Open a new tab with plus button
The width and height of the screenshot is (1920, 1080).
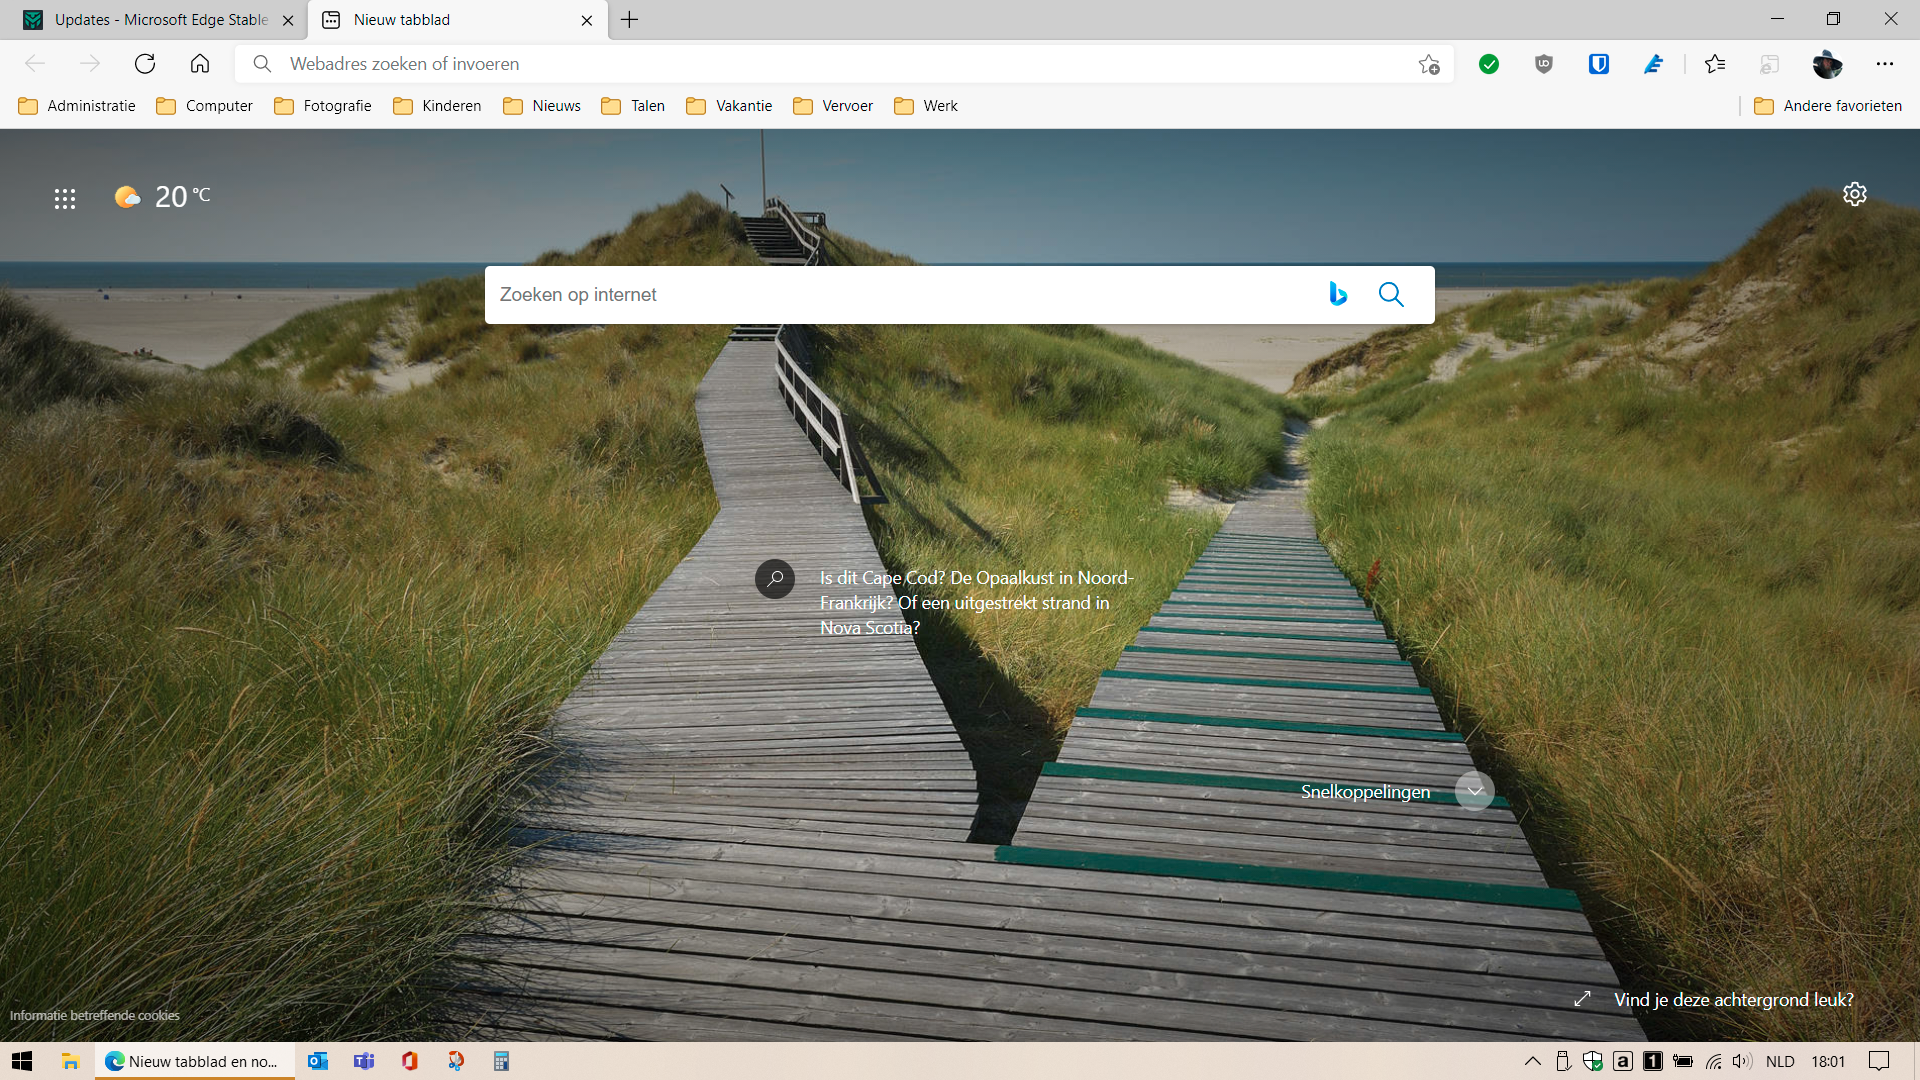pyautogui.click(x=629, y=20)
